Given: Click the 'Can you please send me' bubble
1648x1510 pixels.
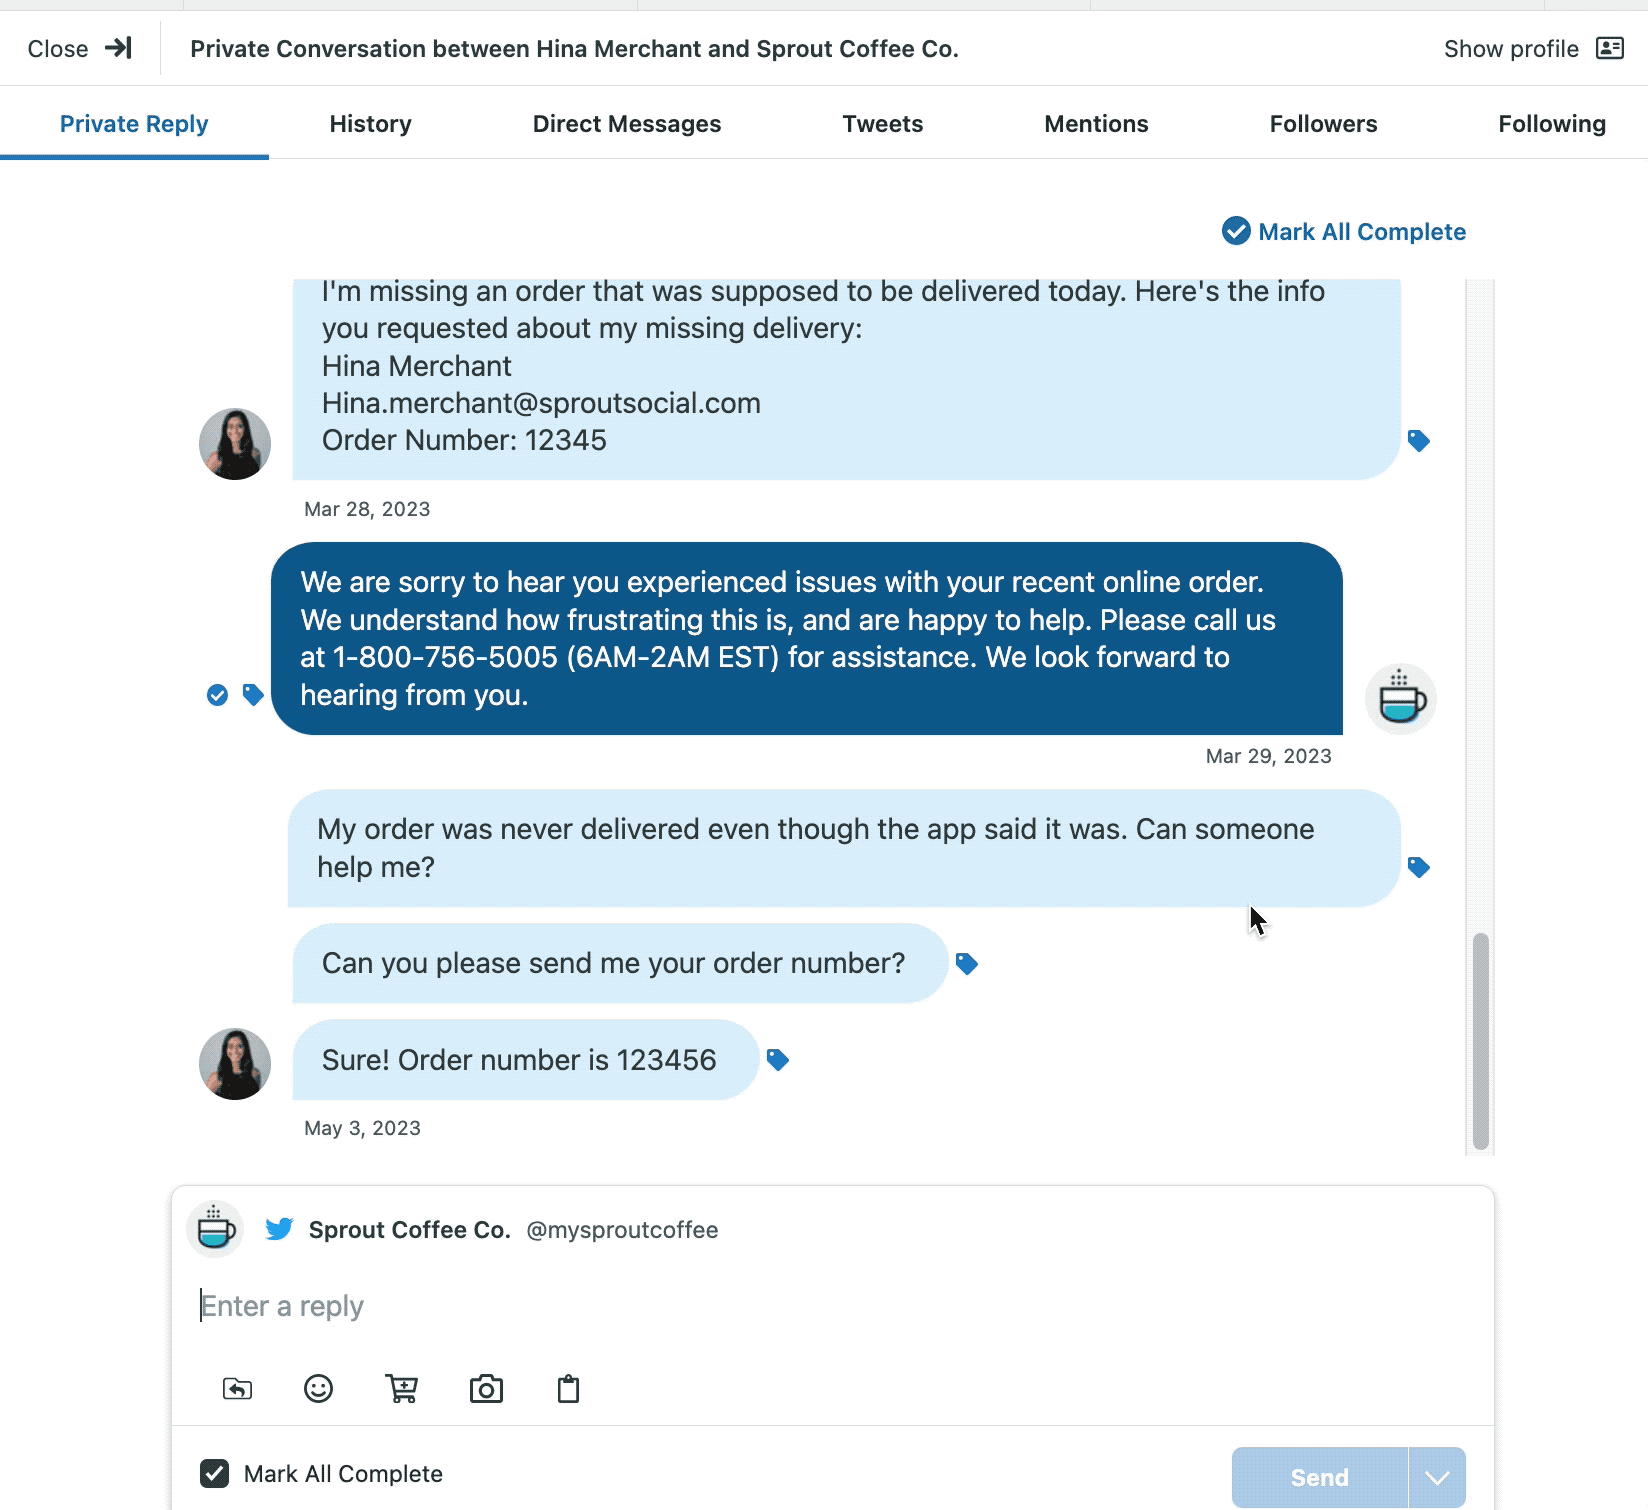Looking at the screenshot, I should [620, 963].
